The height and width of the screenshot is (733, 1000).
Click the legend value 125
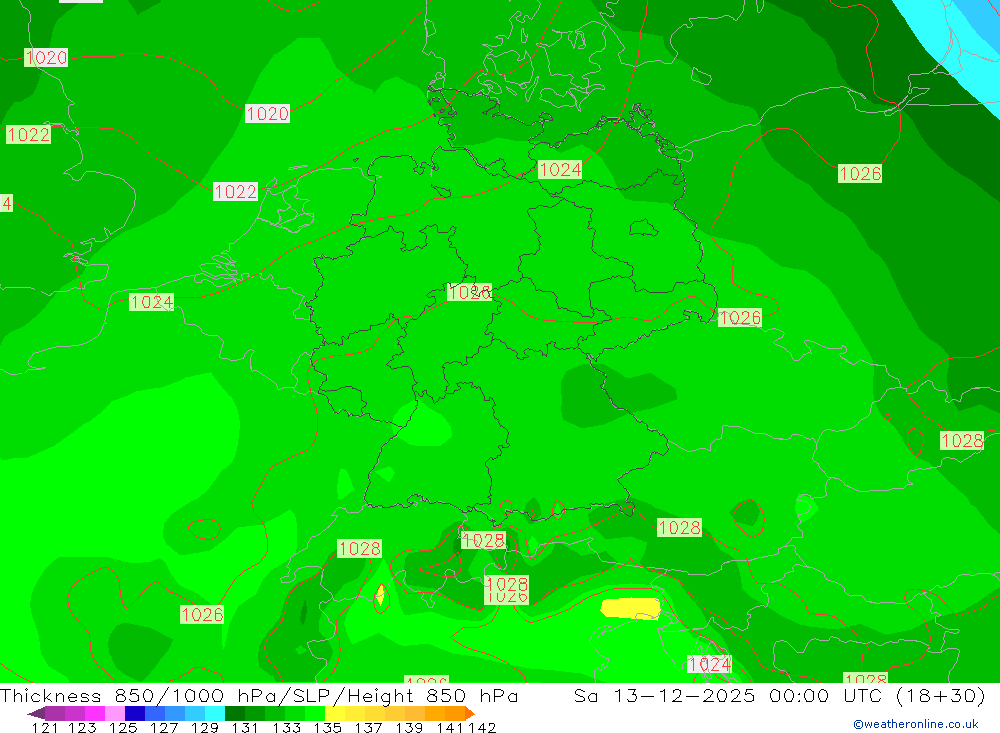(123, 728)
